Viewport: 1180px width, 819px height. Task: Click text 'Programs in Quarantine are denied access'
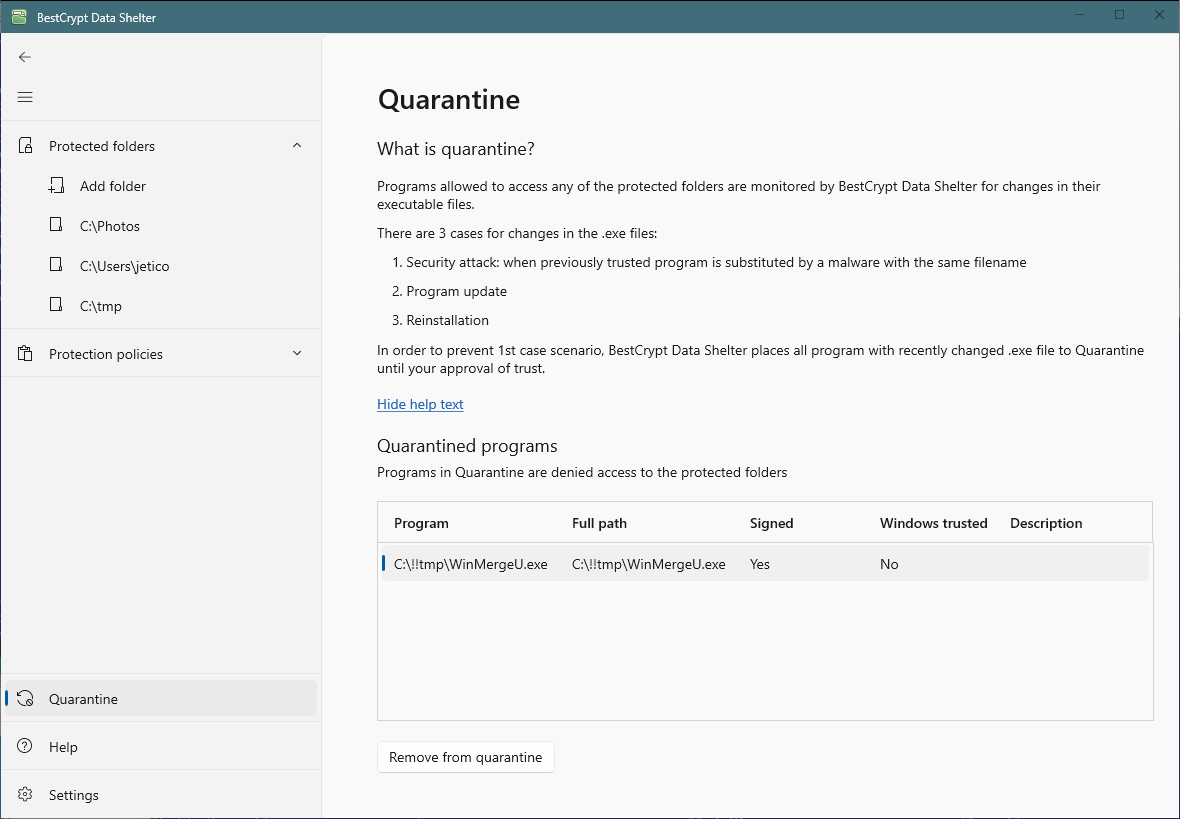(x=582, y=472)
